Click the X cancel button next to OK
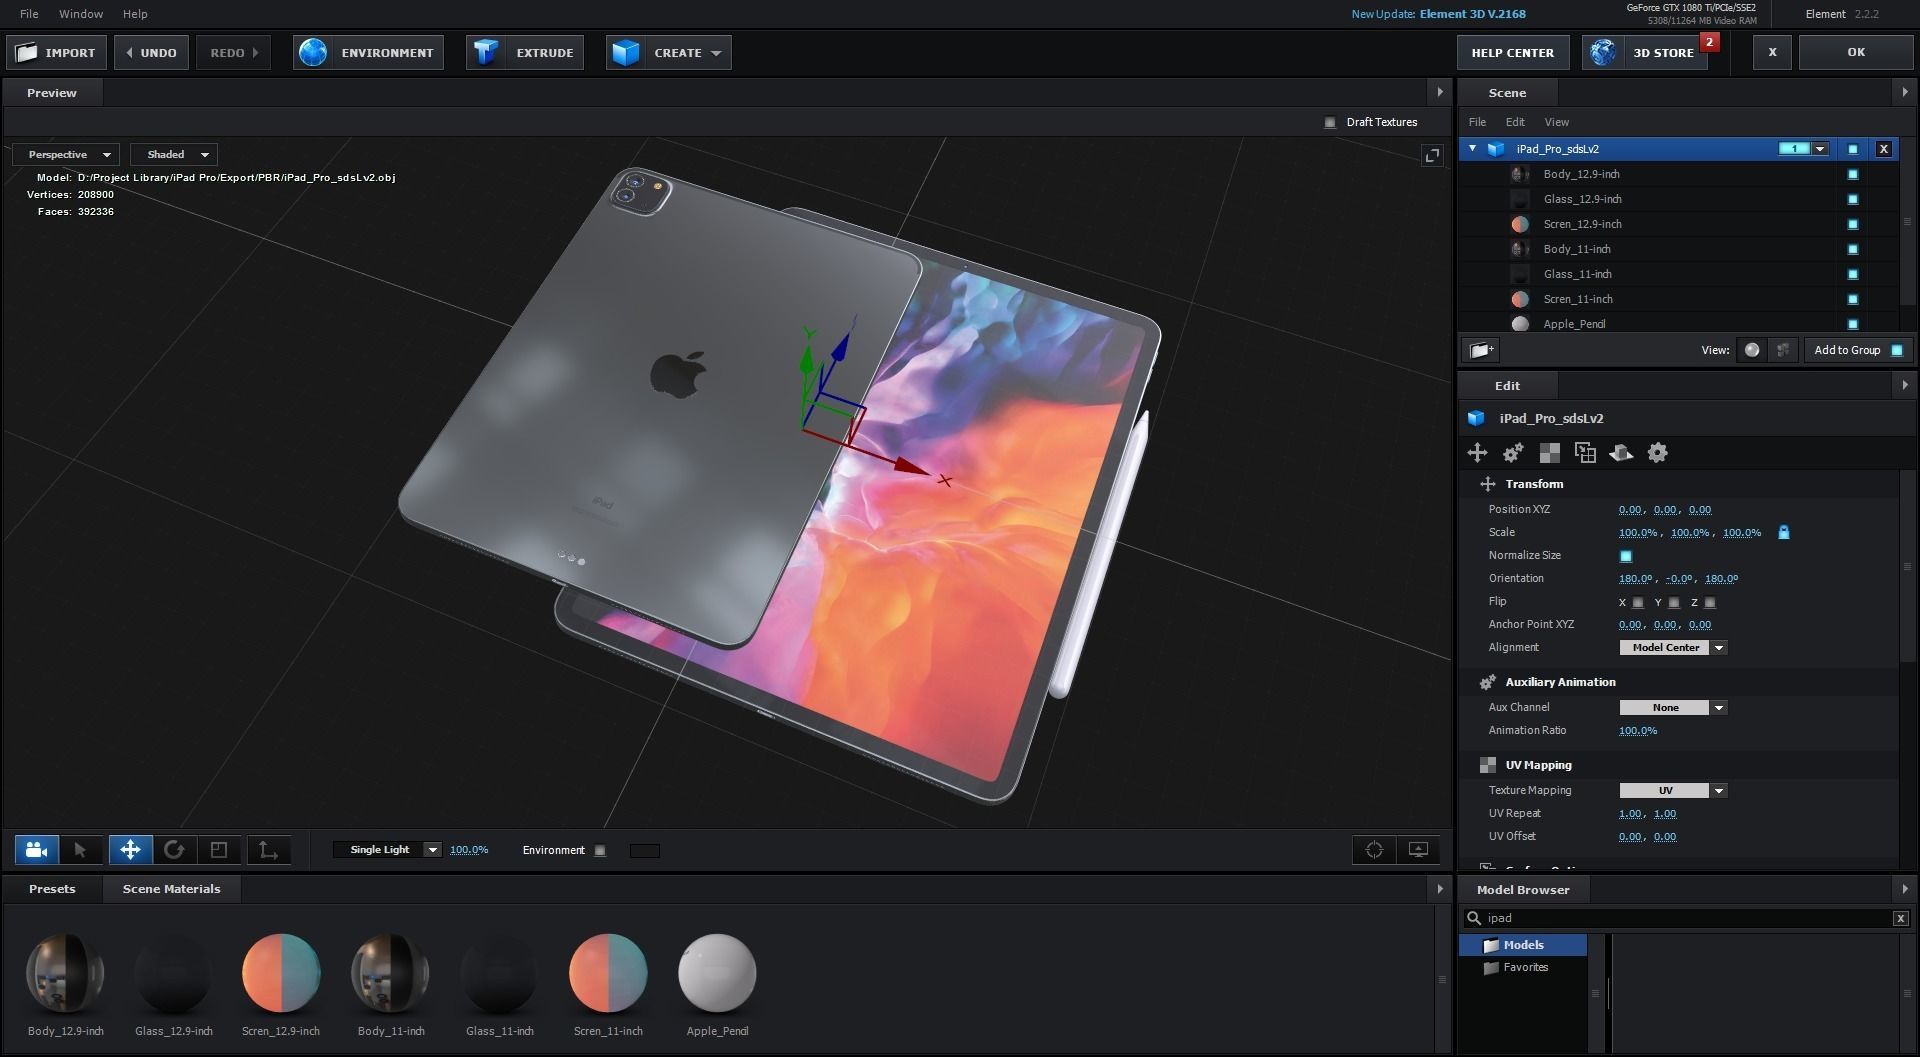Viewport: 1920px width, 1057px height. click(1772, 53)
